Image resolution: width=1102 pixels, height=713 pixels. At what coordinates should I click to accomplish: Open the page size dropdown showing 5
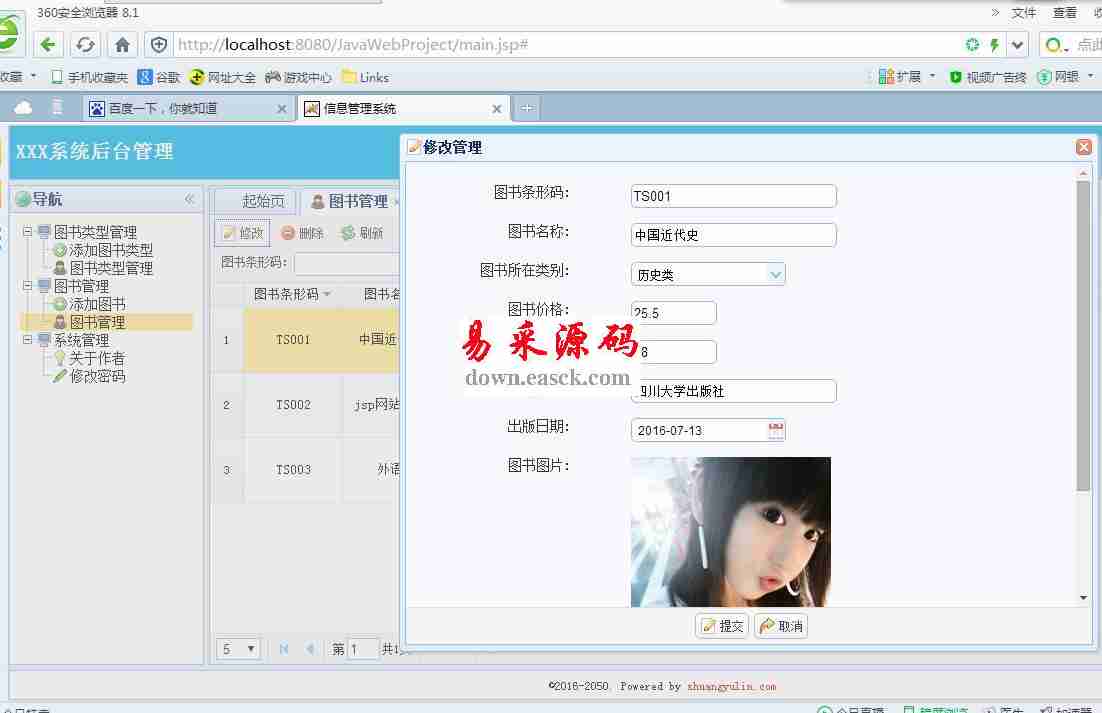238,649
